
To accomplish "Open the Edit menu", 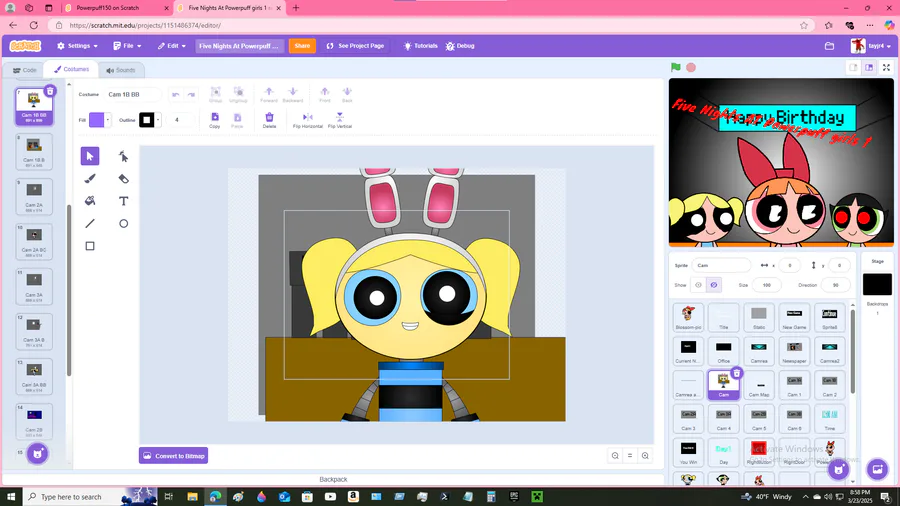I will tap(172, 46).
